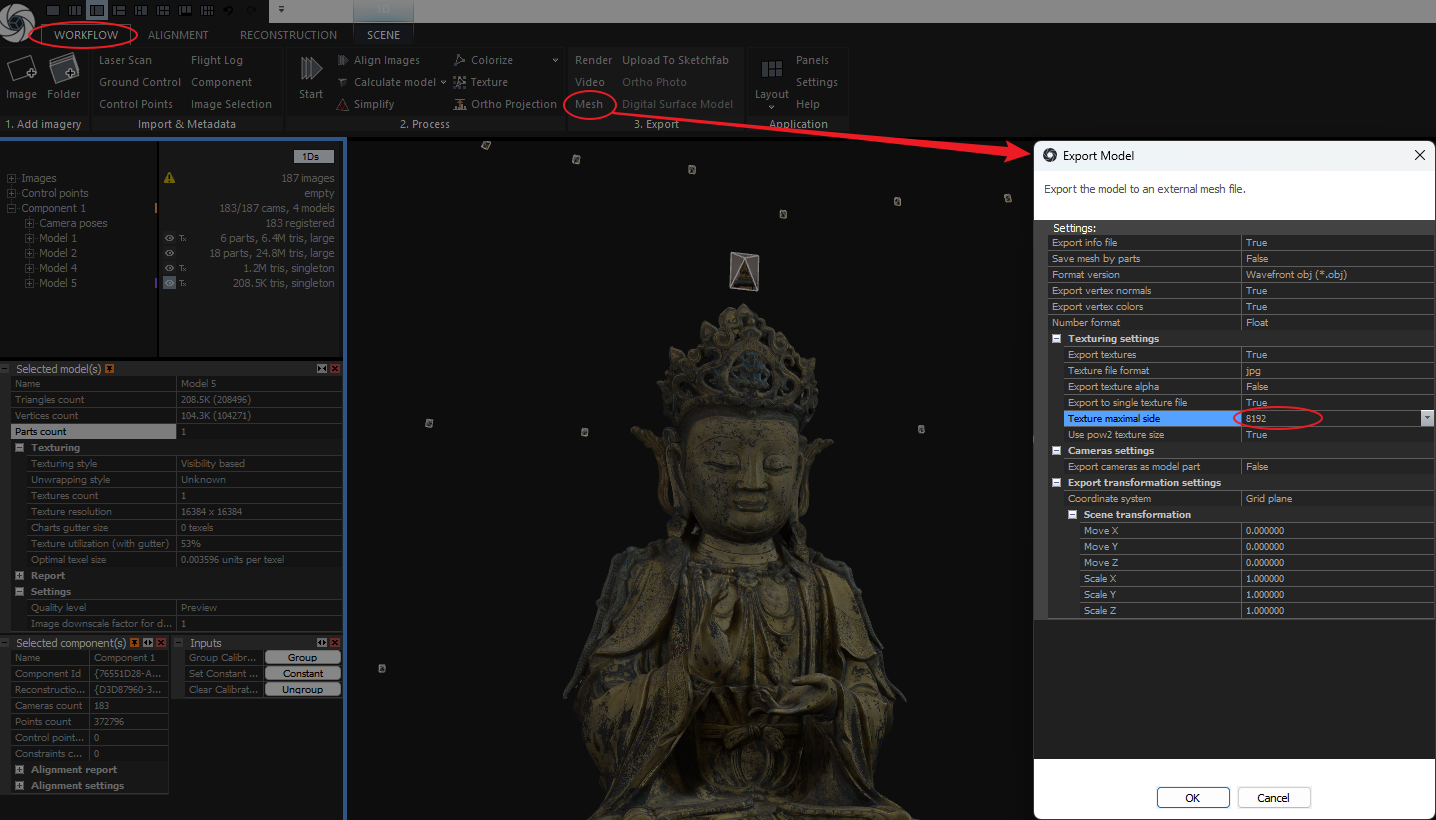Pin the Selected model(s) panel
This screenshot has height=820, width=1436.
(x=110, y=369)
